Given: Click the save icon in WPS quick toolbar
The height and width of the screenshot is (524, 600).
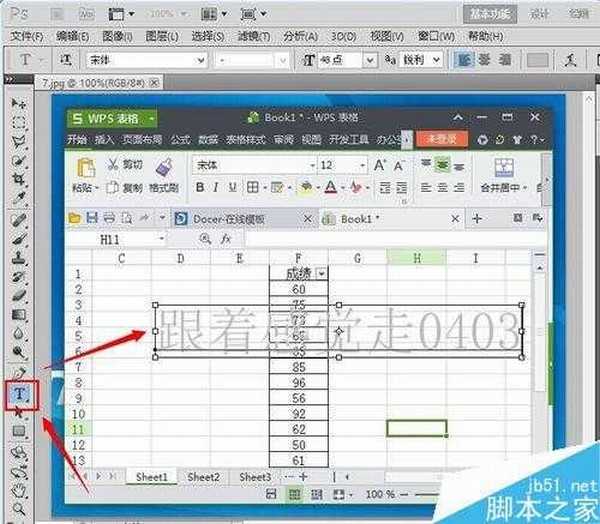Looking at the screenshot, I should tap(92, 218).
